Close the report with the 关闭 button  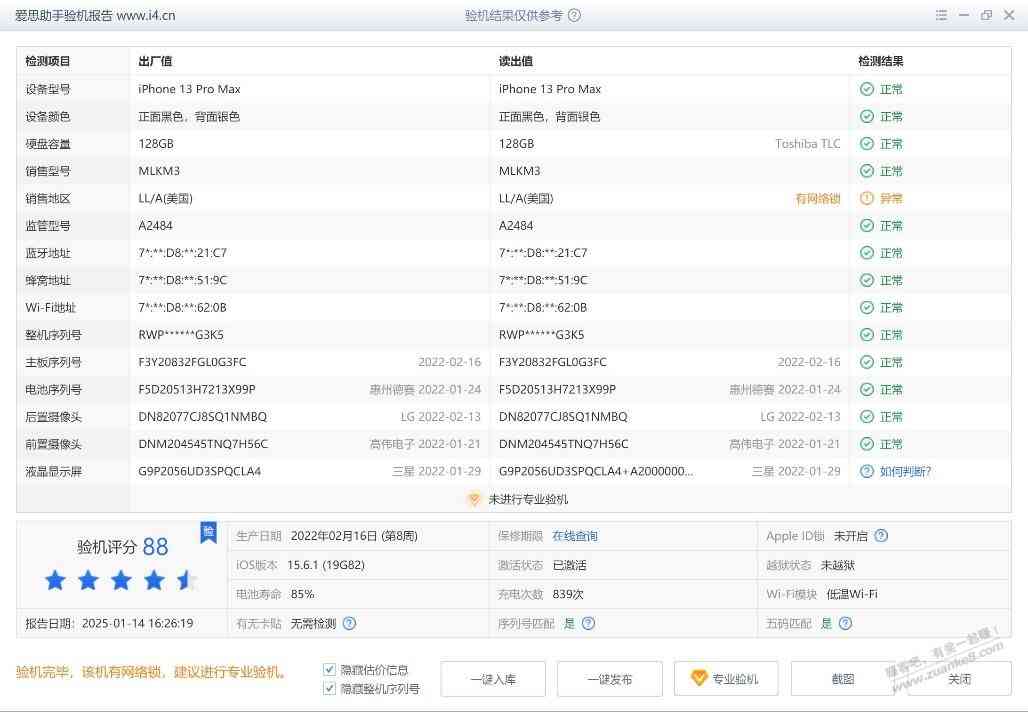[959, 679]
